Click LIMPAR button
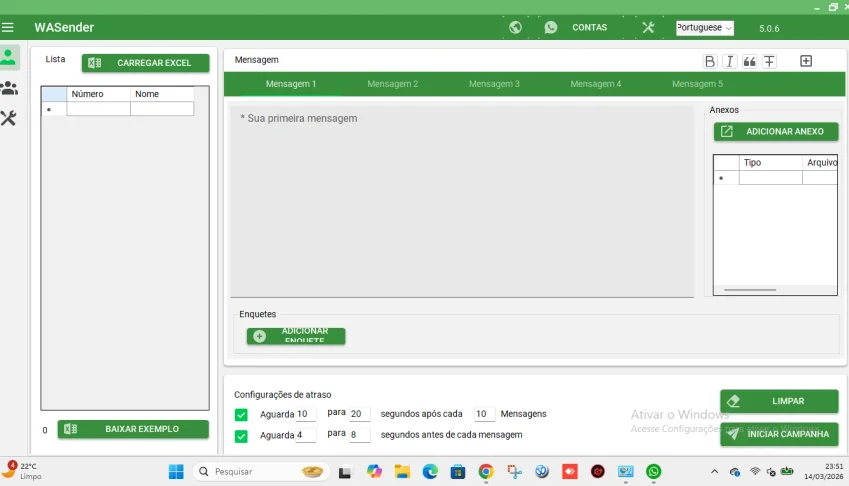This screenshot has width=849, height=486. pyautogui.click(x=779, y=401)
